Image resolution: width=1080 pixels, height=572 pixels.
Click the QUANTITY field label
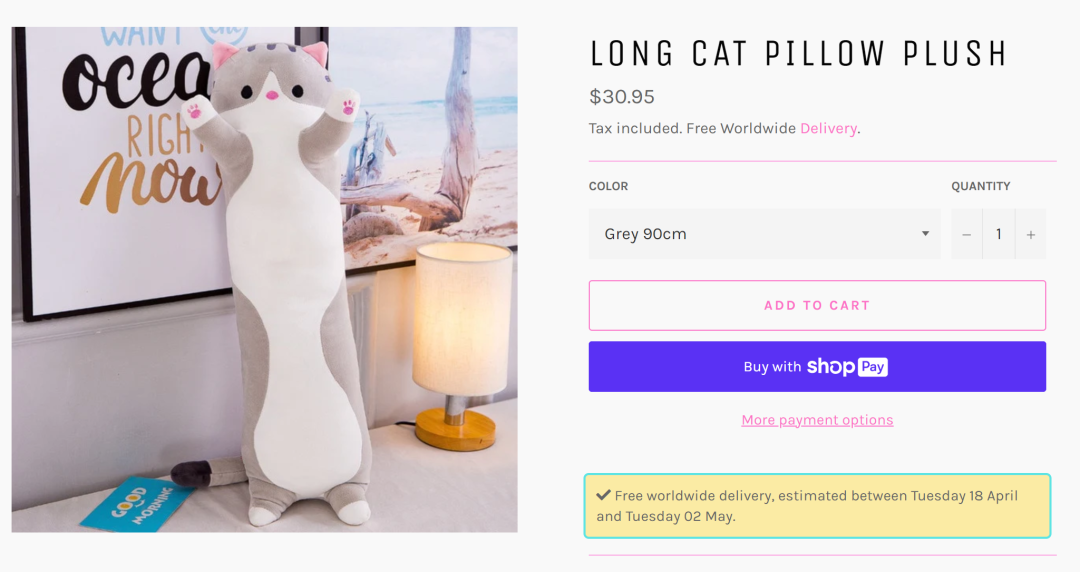pyautogui.click(x=980, y=186)
